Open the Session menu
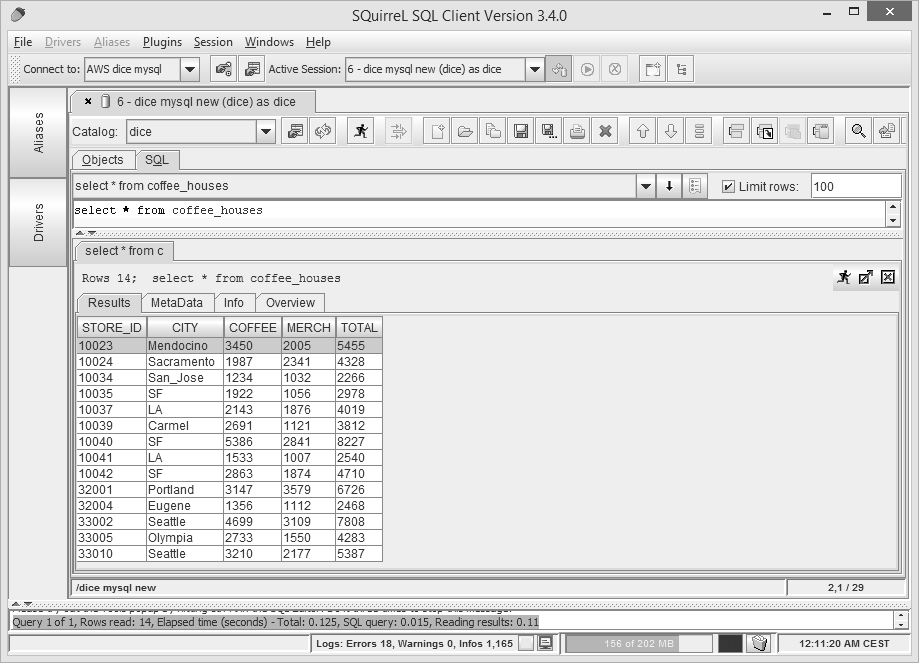919x663 pixels. (x=213, y=42)
